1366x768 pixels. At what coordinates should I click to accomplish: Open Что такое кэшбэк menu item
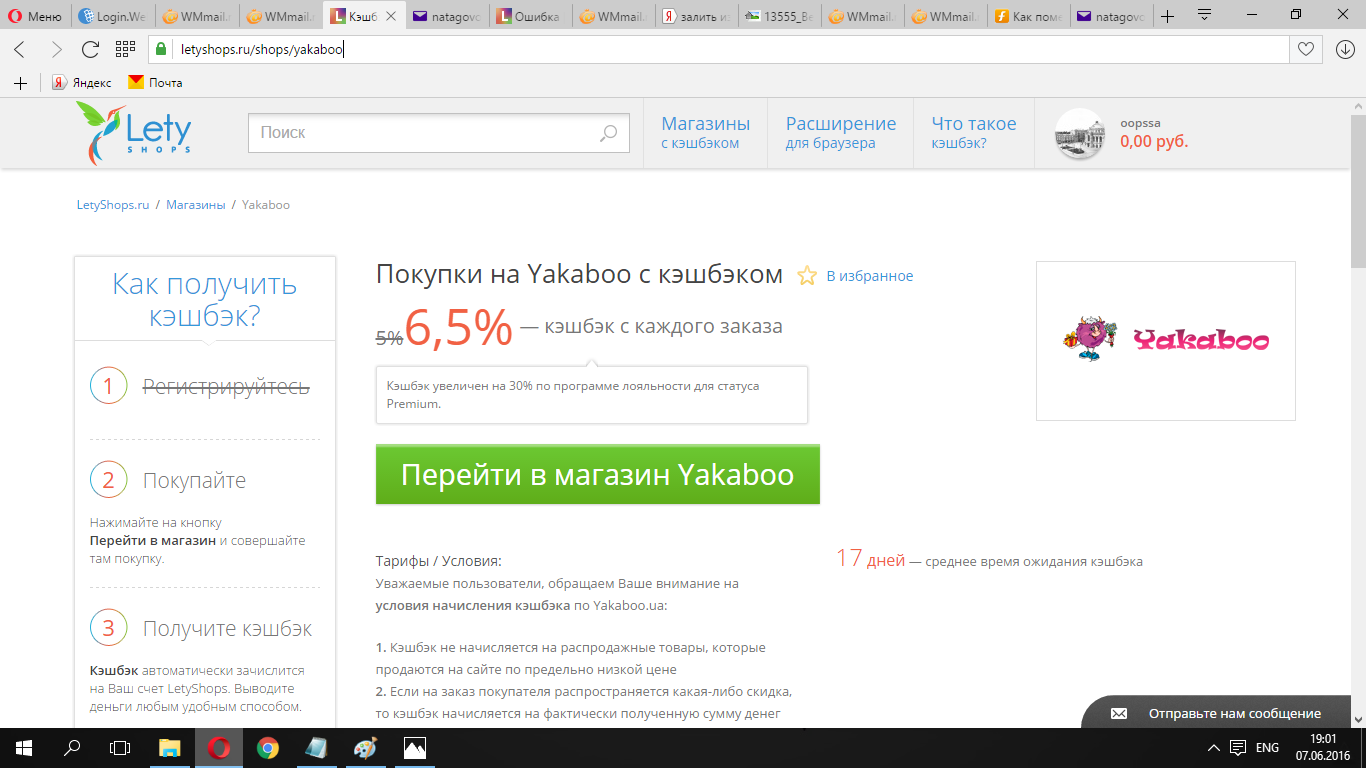pyautogui.click(x=974, y=132)
